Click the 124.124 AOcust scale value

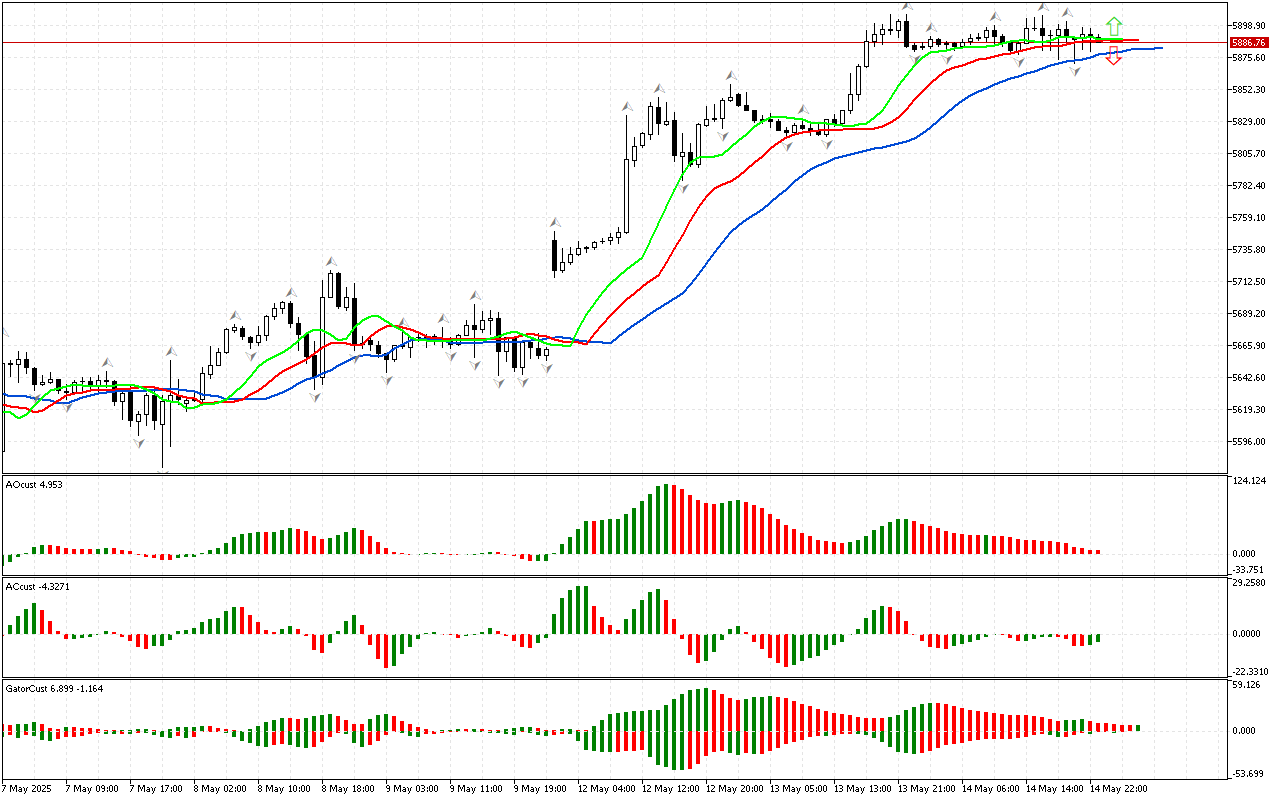[x=1248, y=482]
